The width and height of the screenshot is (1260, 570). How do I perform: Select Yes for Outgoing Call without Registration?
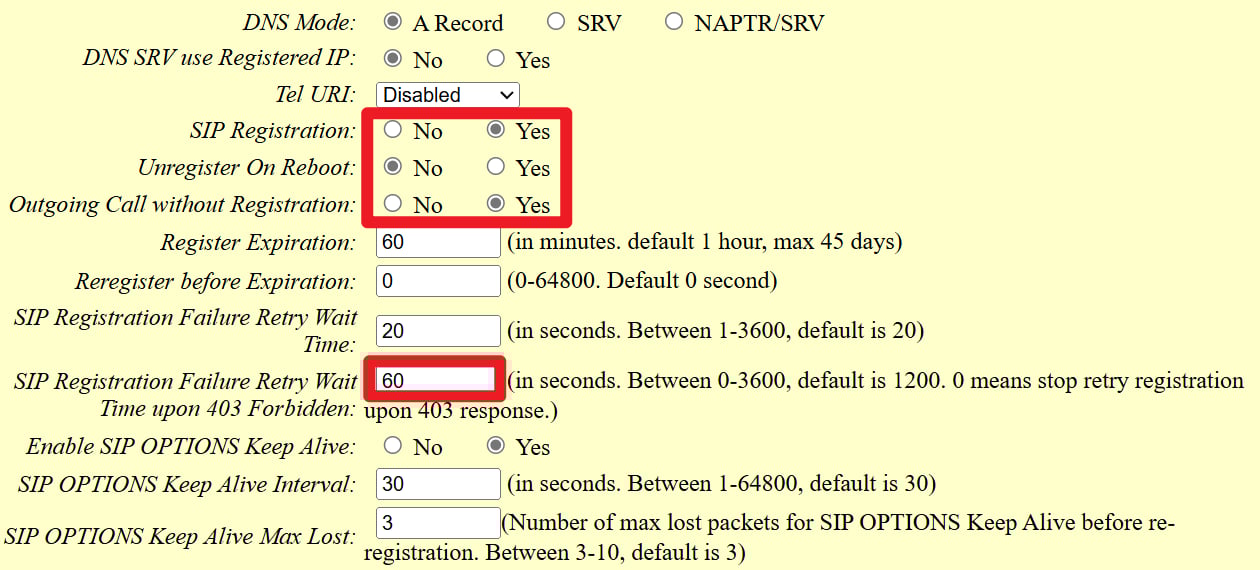pos(495,203)
